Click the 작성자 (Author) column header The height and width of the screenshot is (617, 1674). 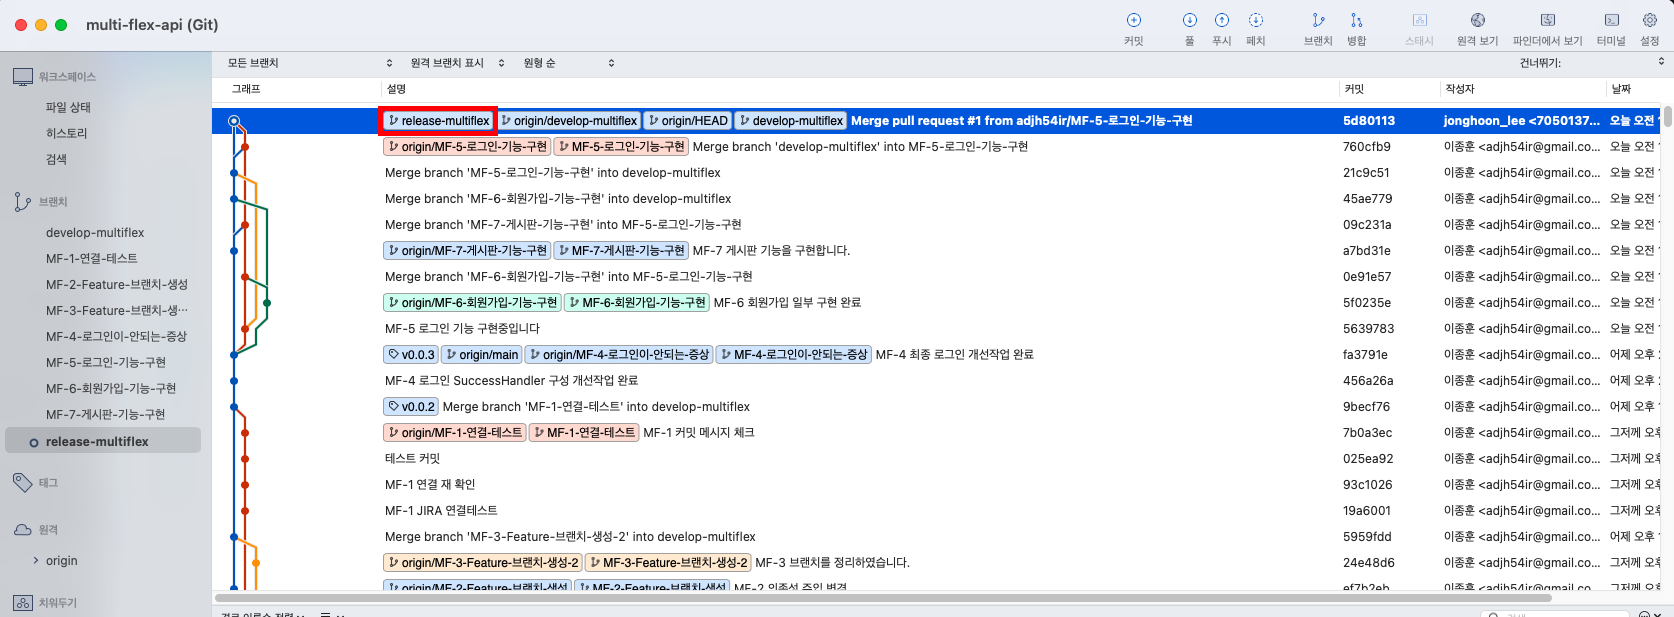[x=1521, y=89]
